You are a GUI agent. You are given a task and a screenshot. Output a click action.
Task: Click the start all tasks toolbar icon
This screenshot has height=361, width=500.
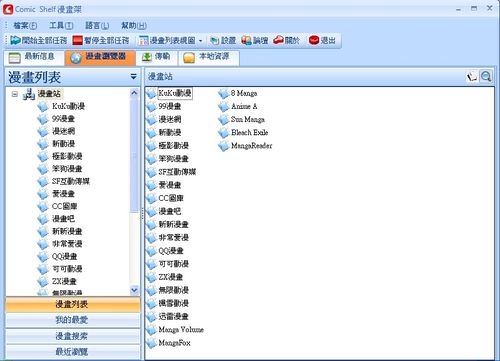click(x=15, y=40)
